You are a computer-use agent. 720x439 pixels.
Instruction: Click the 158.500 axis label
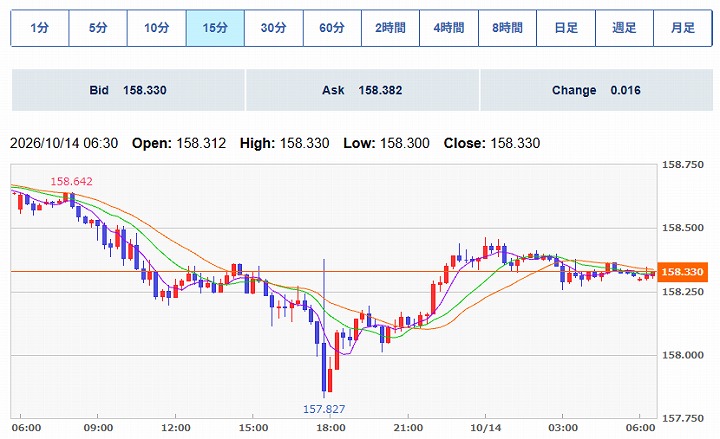point(682,228)
